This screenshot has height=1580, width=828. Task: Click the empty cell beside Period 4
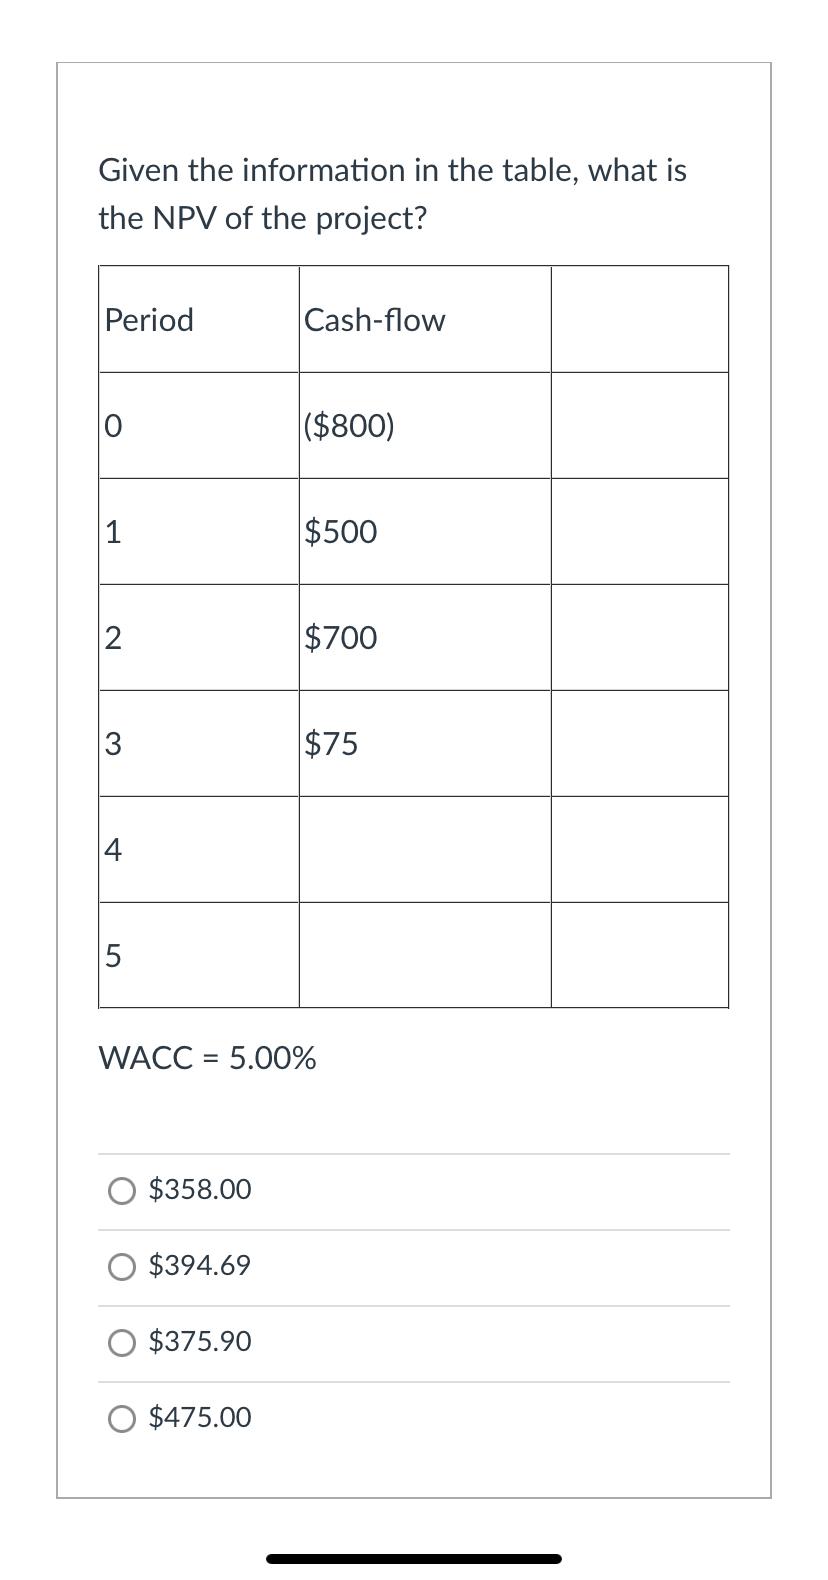(x=424, y=849)
